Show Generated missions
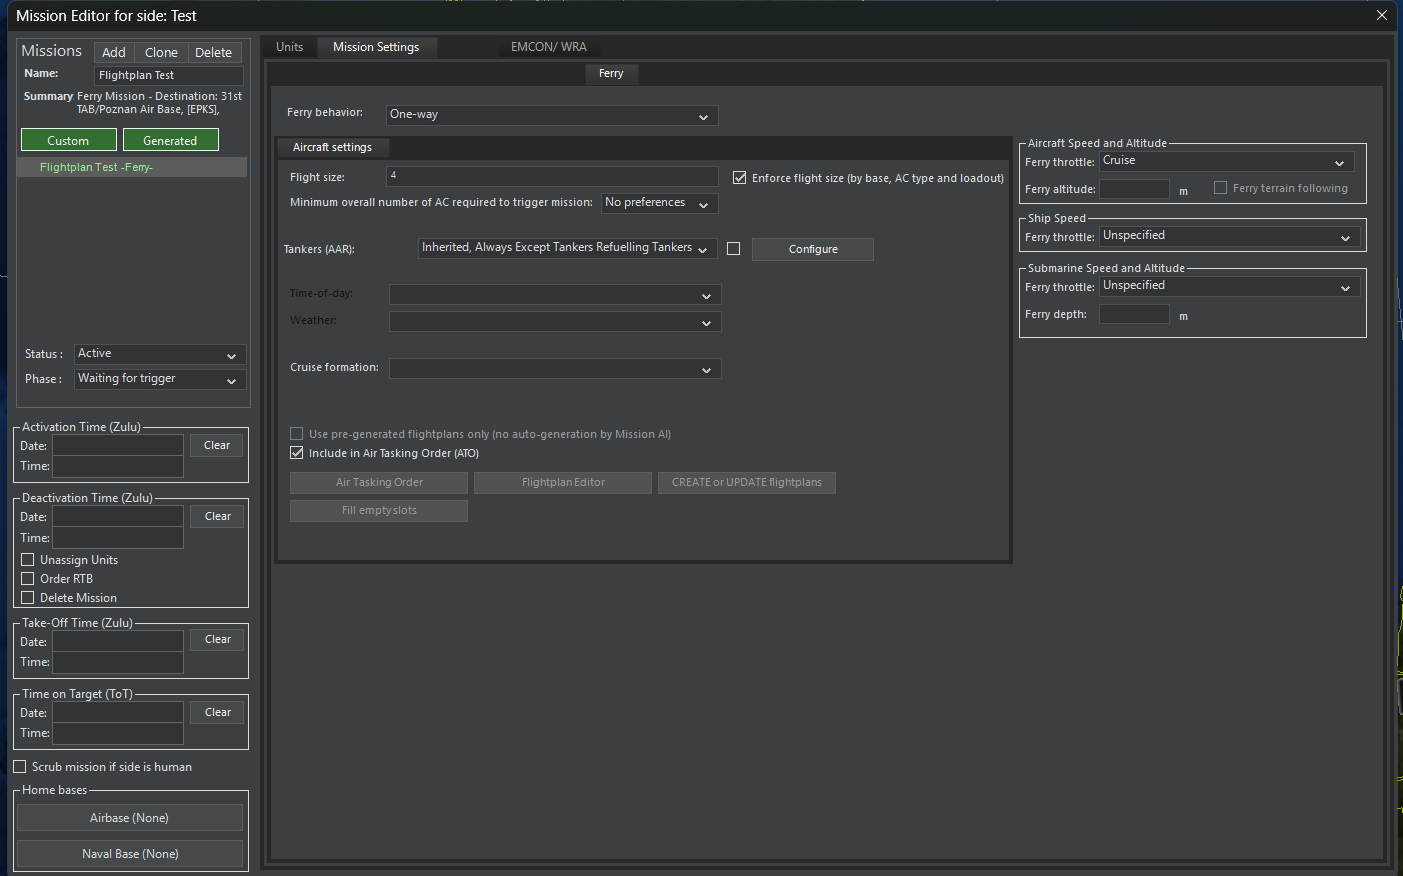The height and width of the screenshot is (876, 1403). [x=170, y=140]
